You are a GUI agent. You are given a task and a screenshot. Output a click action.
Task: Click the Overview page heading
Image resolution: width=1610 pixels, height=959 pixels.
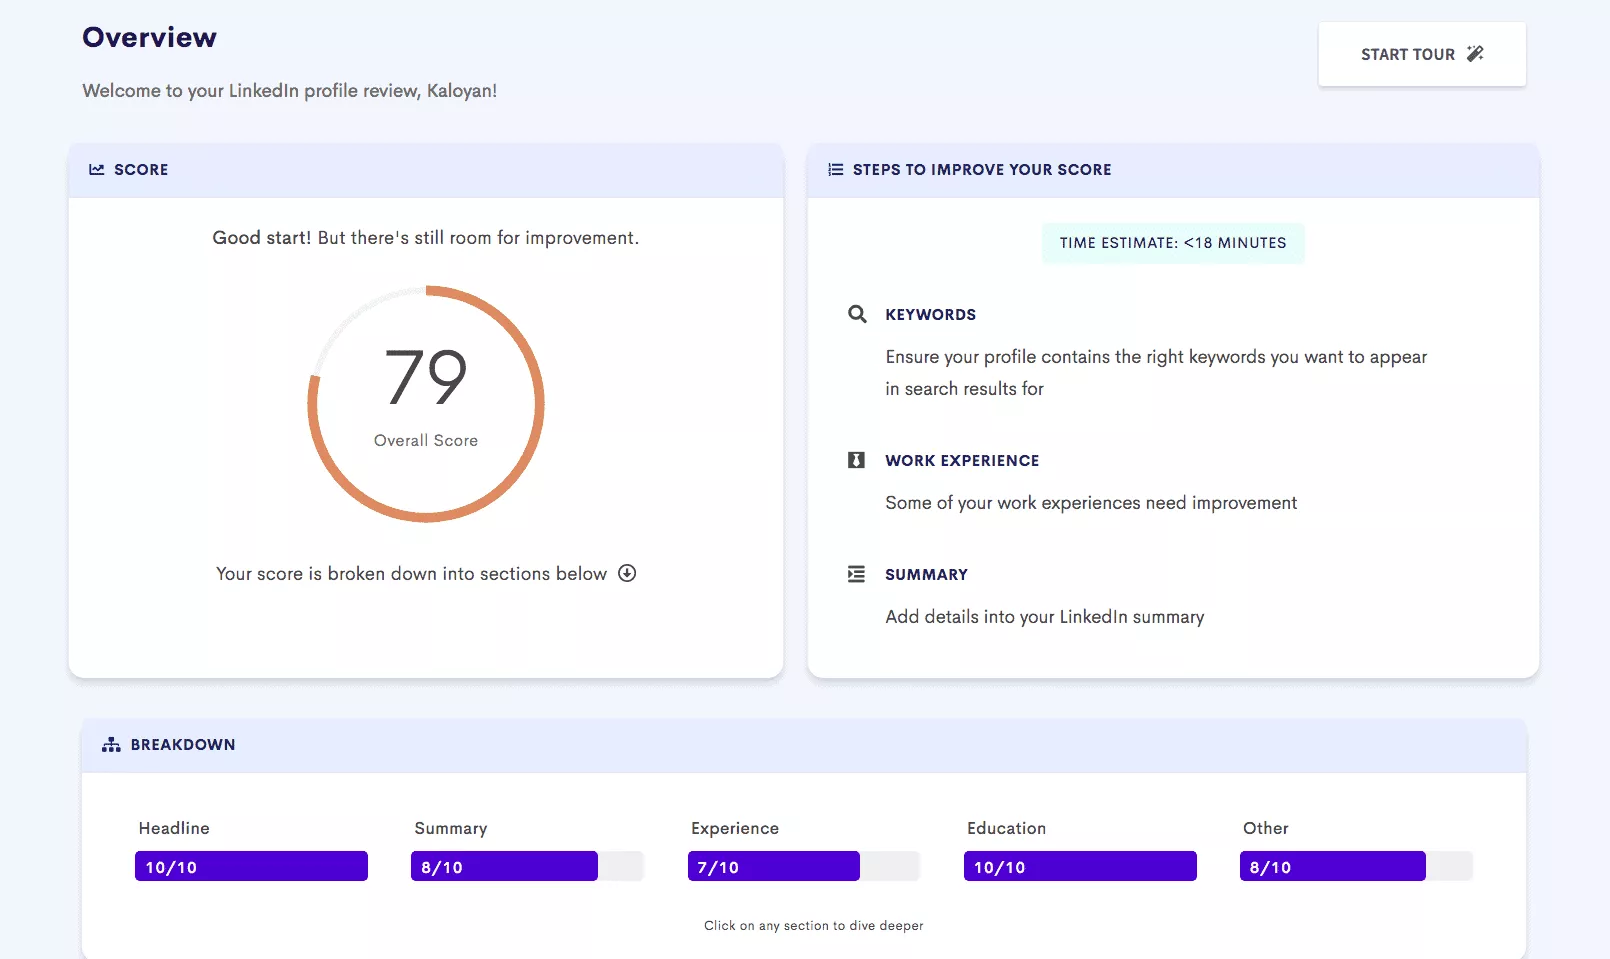point(150,37)
